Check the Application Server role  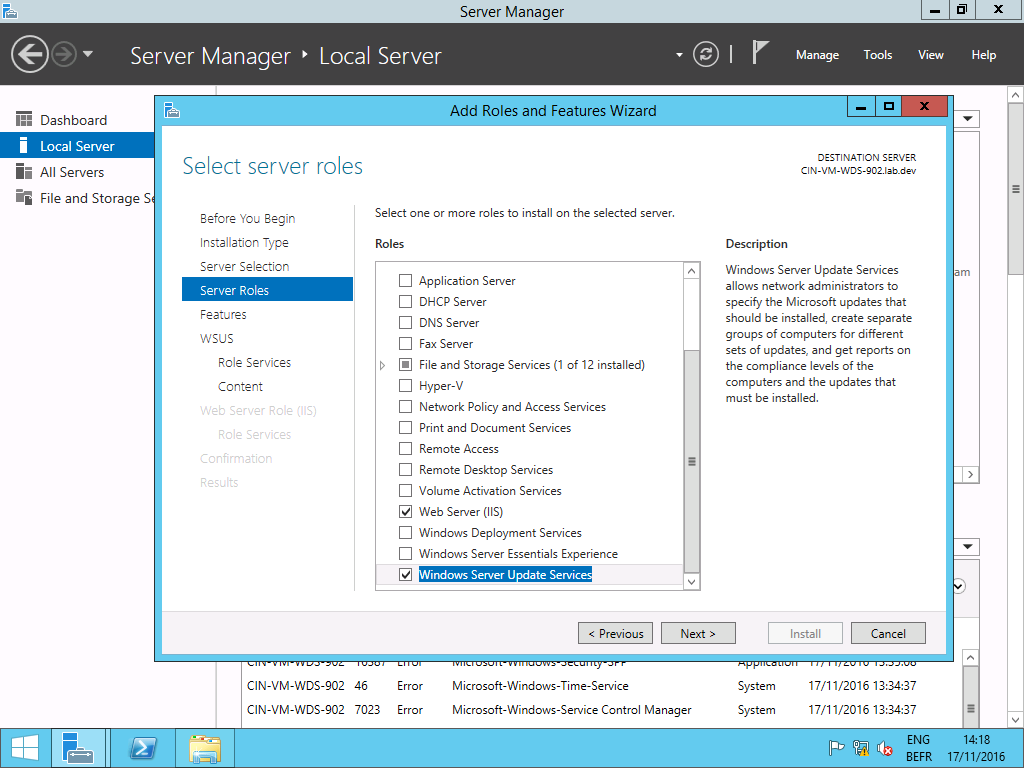click(x=406, y=281)
